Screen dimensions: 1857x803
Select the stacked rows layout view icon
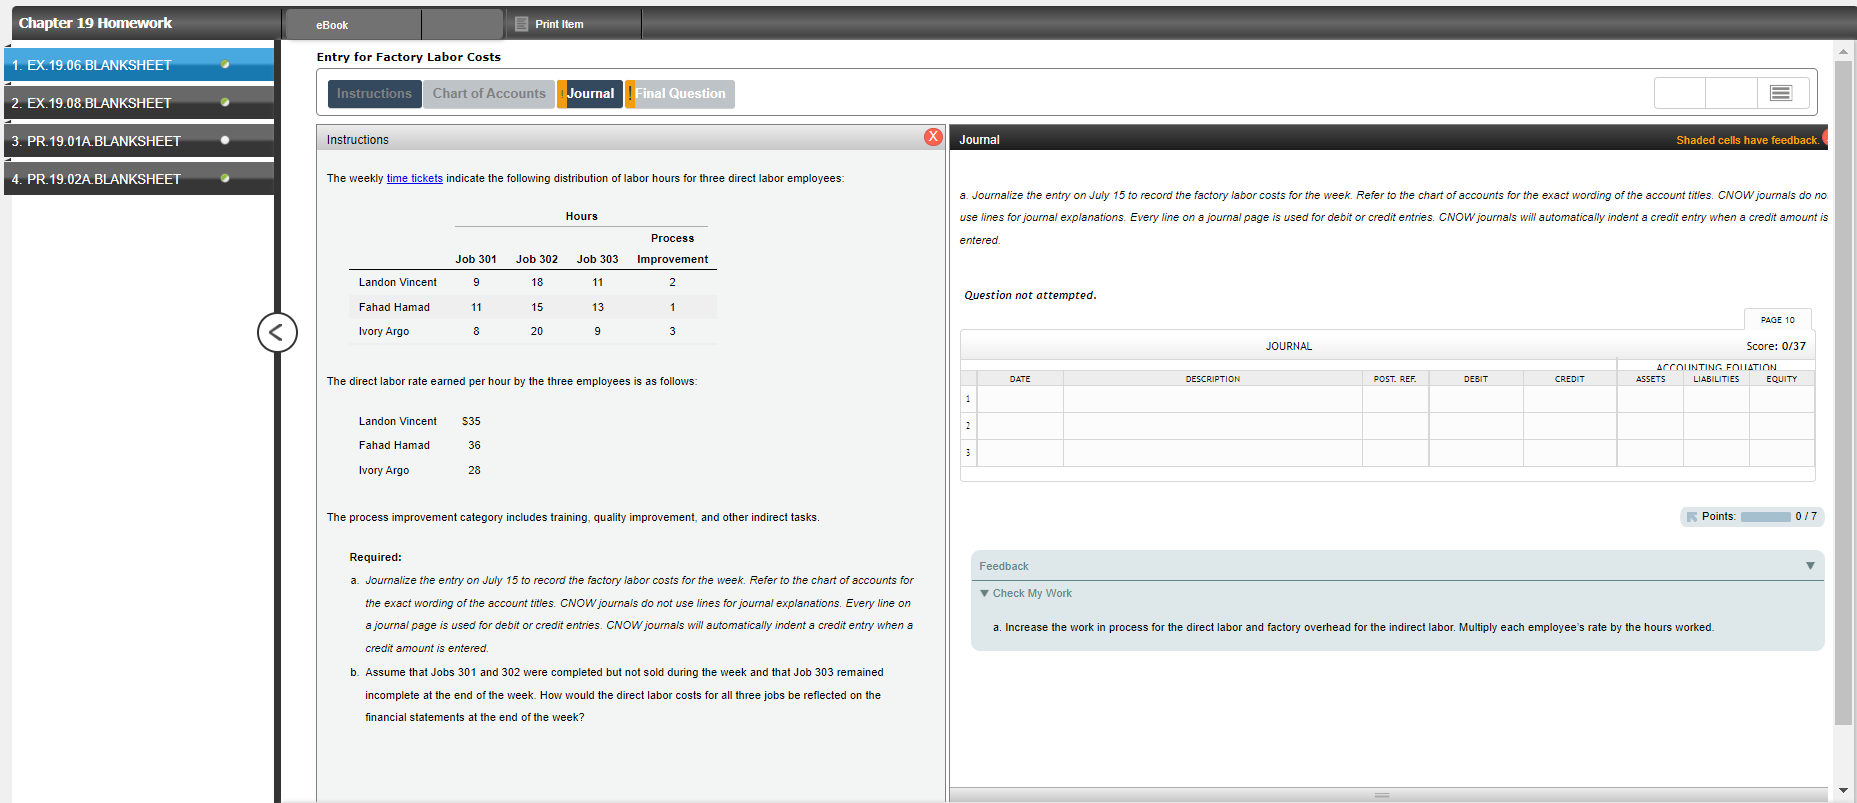tap(1781, 93)
